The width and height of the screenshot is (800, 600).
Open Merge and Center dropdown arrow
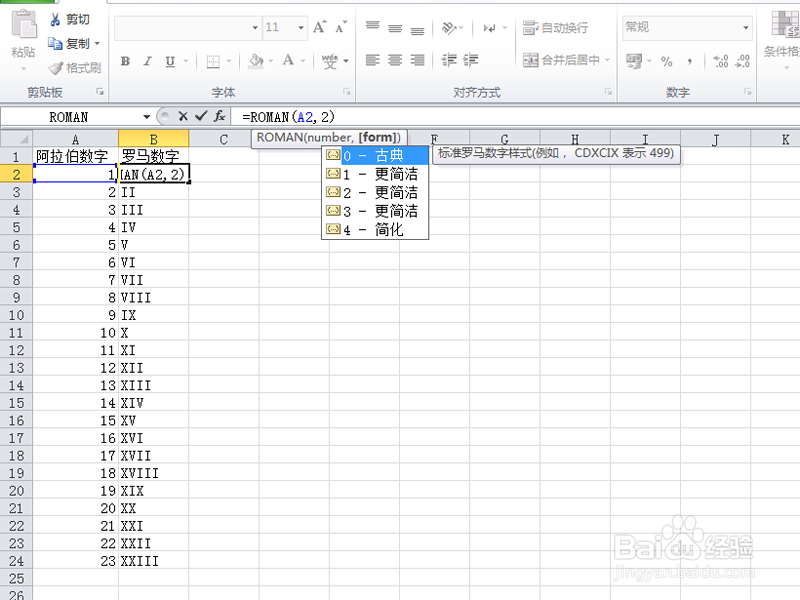click(607, 60)
